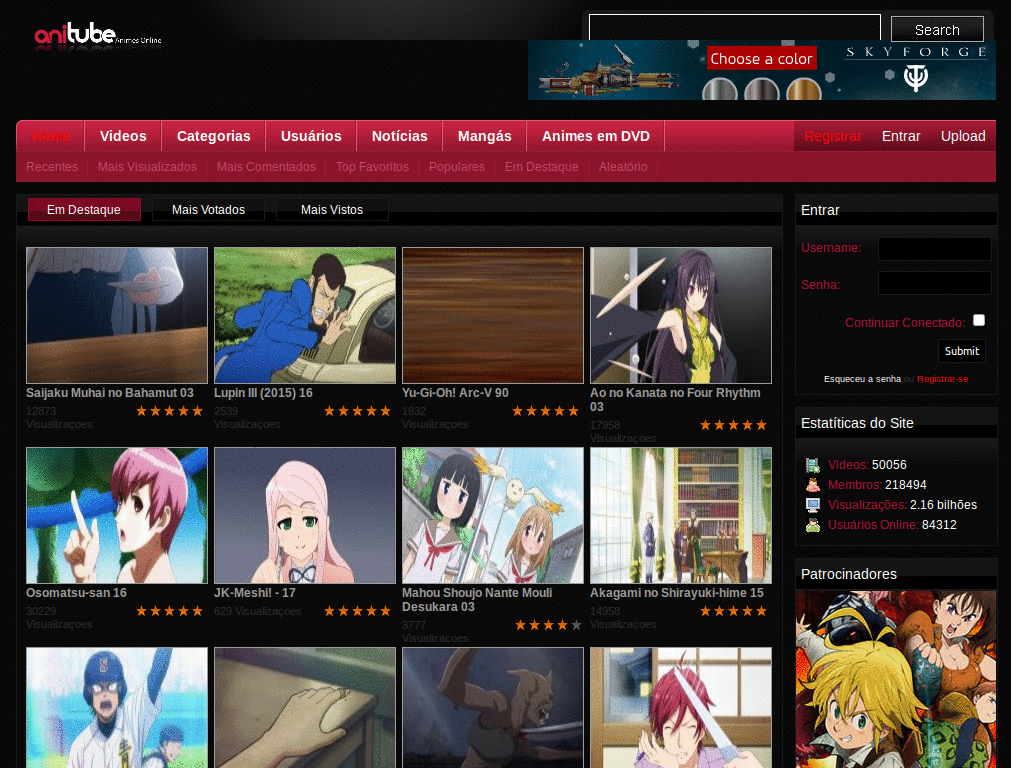Open the Mangás menu

[x=485, y=136]
